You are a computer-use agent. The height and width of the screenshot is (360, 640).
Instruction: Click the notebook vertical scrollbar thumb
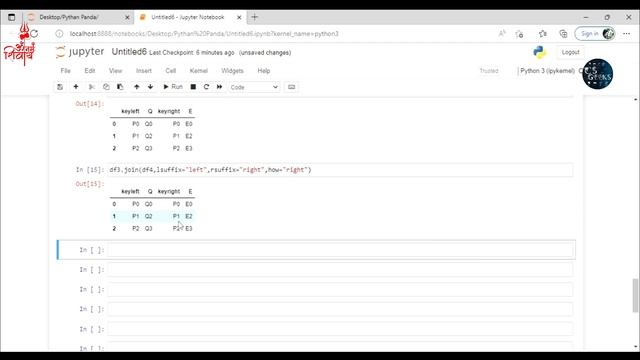pyautogui.click(x=636, y=295)
